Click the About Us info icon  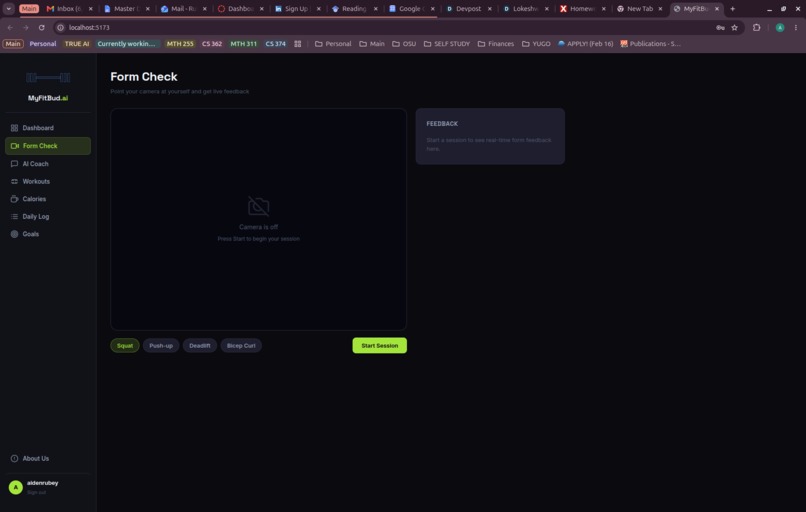[x=14, y=459]
